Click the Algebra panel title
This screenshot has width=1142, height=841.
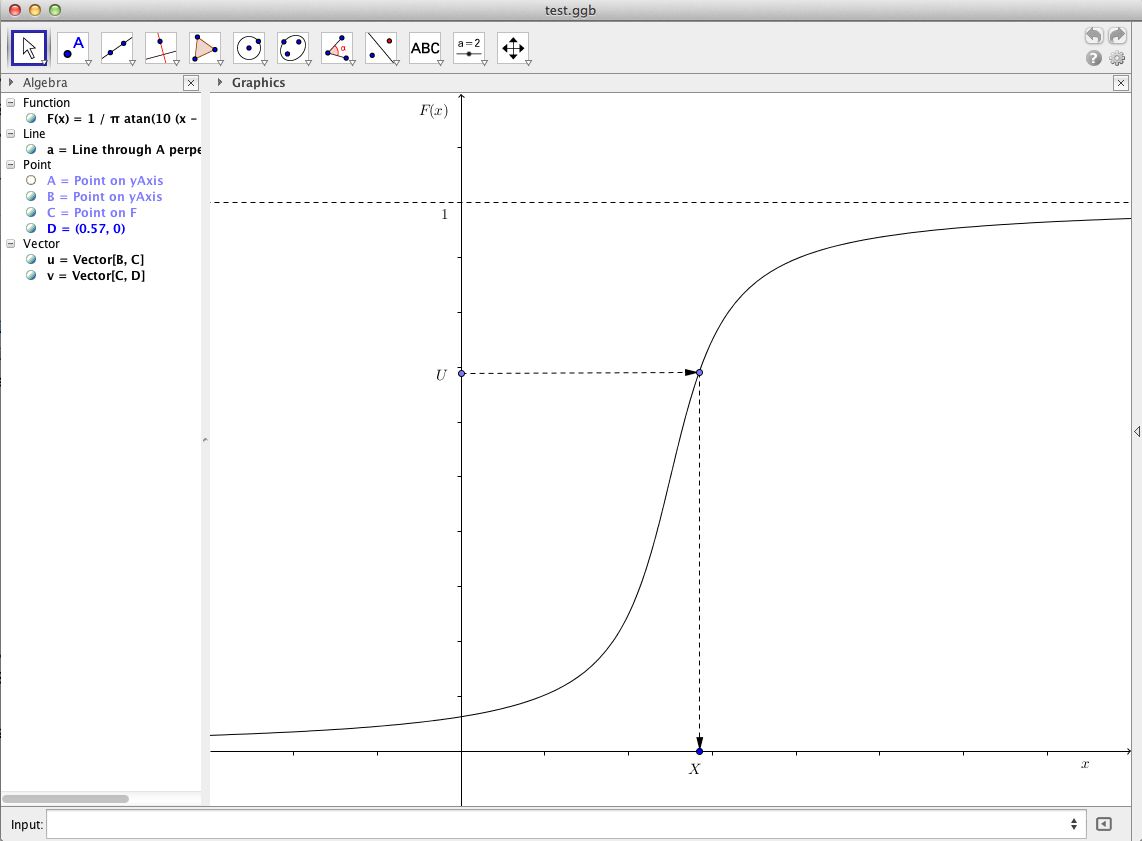(x=44, y=82)
